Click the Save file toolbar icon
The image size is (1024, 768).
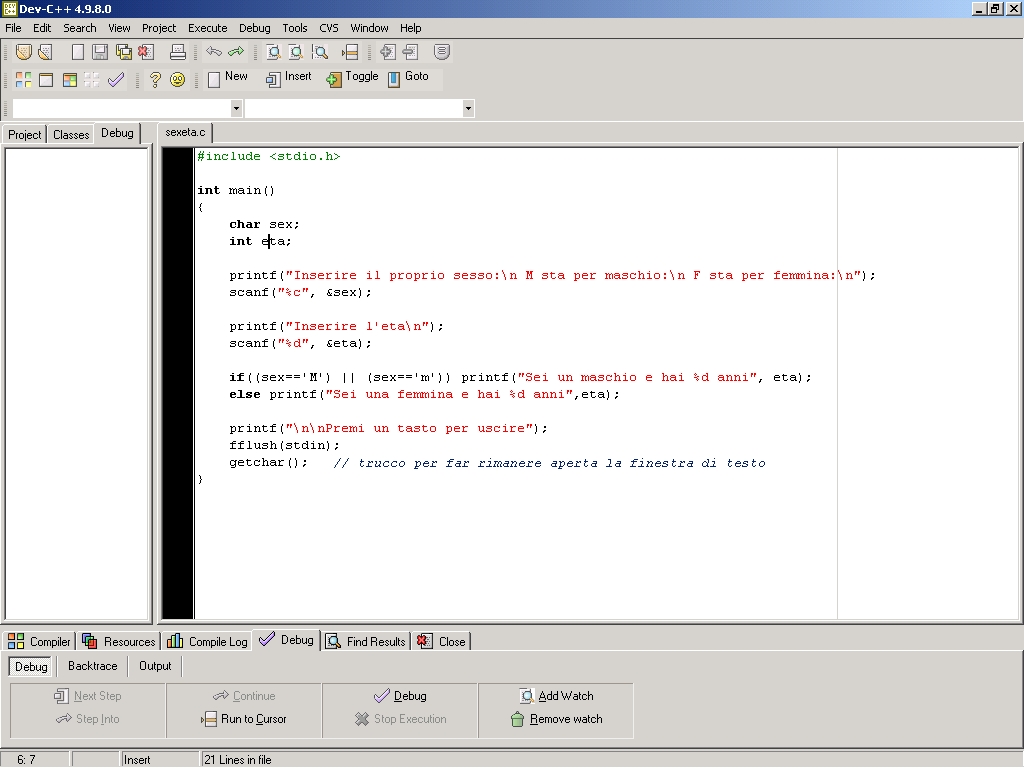coord(100,52)
